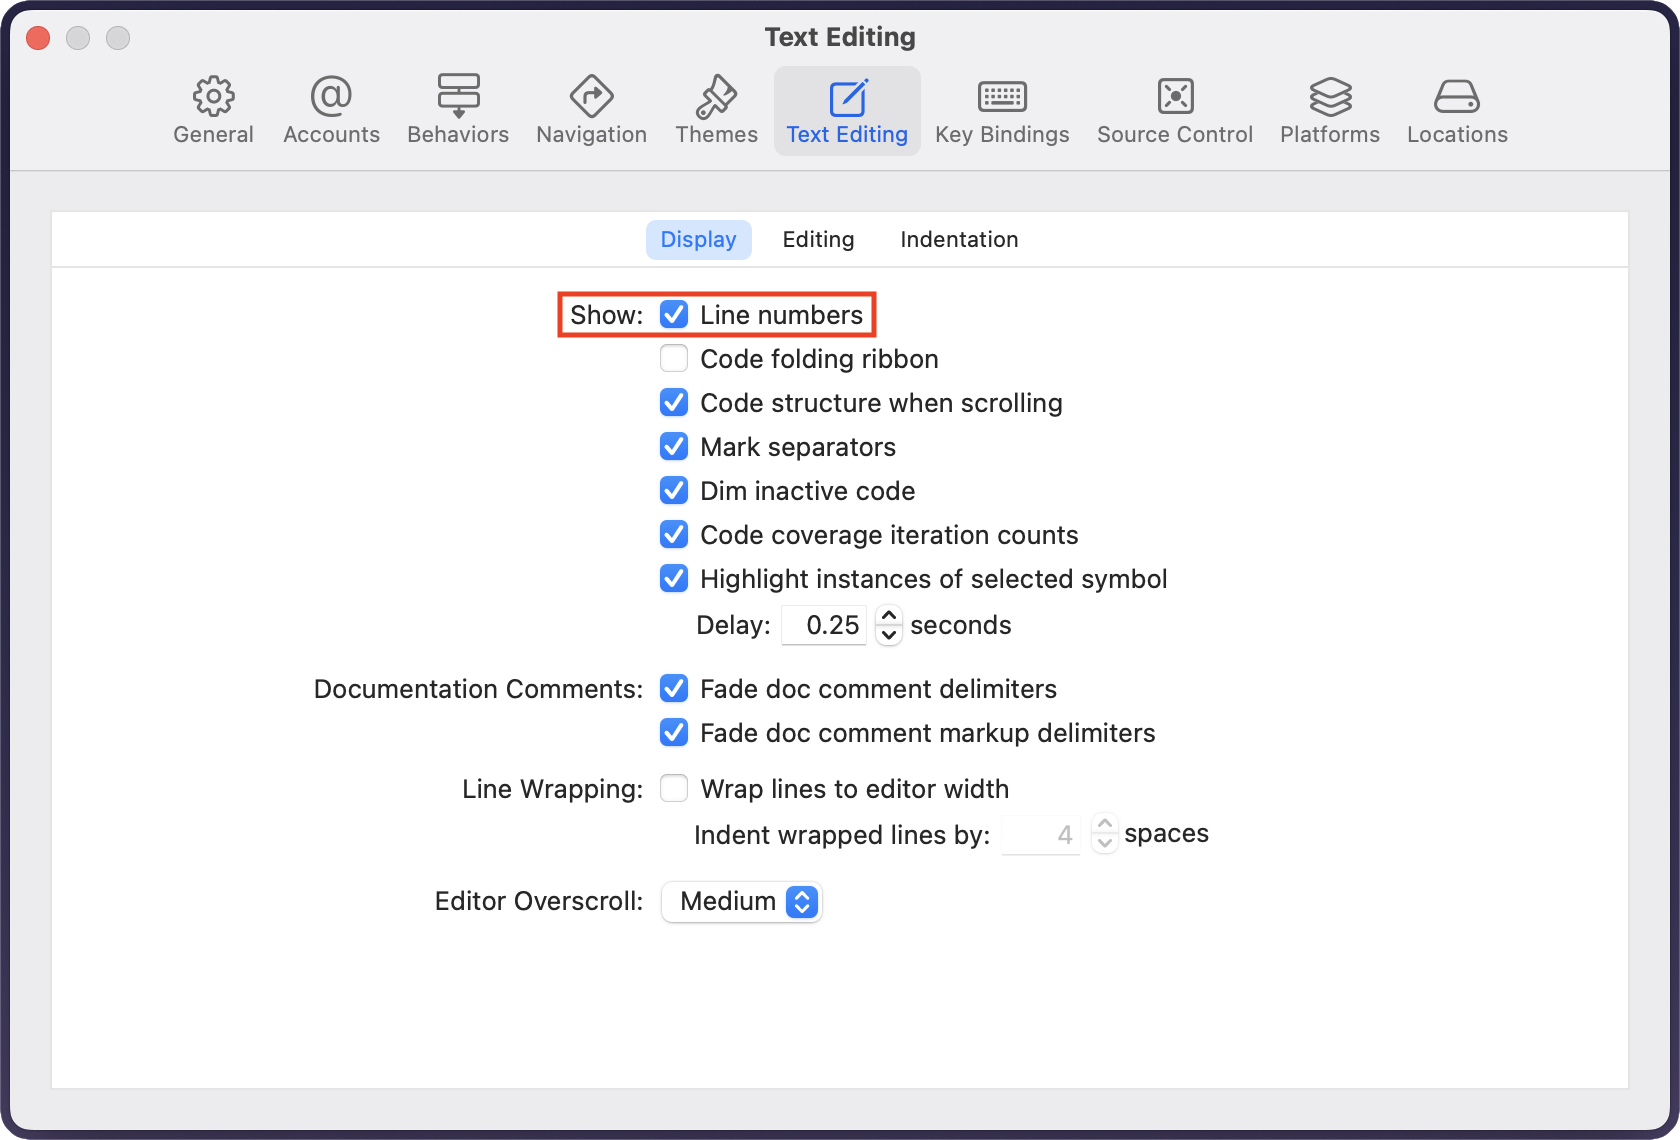Select the Behaviors toolbar icon
1680x1140 pixels.
pyautogui.click(x=458, y=110)
